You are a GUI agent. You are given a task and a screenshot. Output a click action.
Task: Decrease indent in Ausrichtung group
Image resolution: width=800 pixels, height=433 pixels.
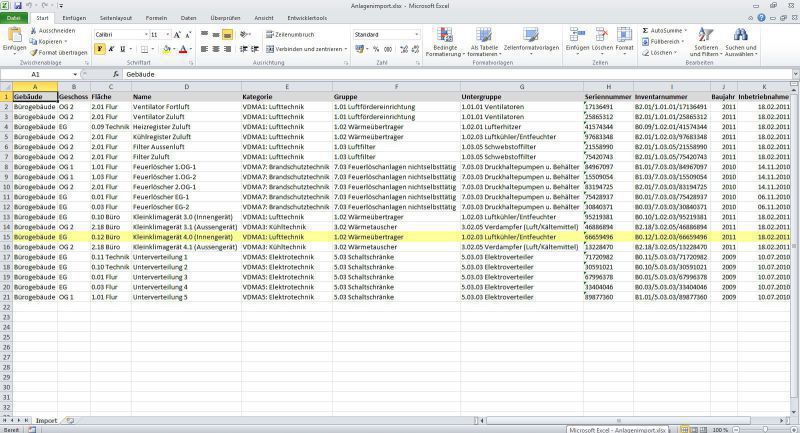(x=244, y=49)
